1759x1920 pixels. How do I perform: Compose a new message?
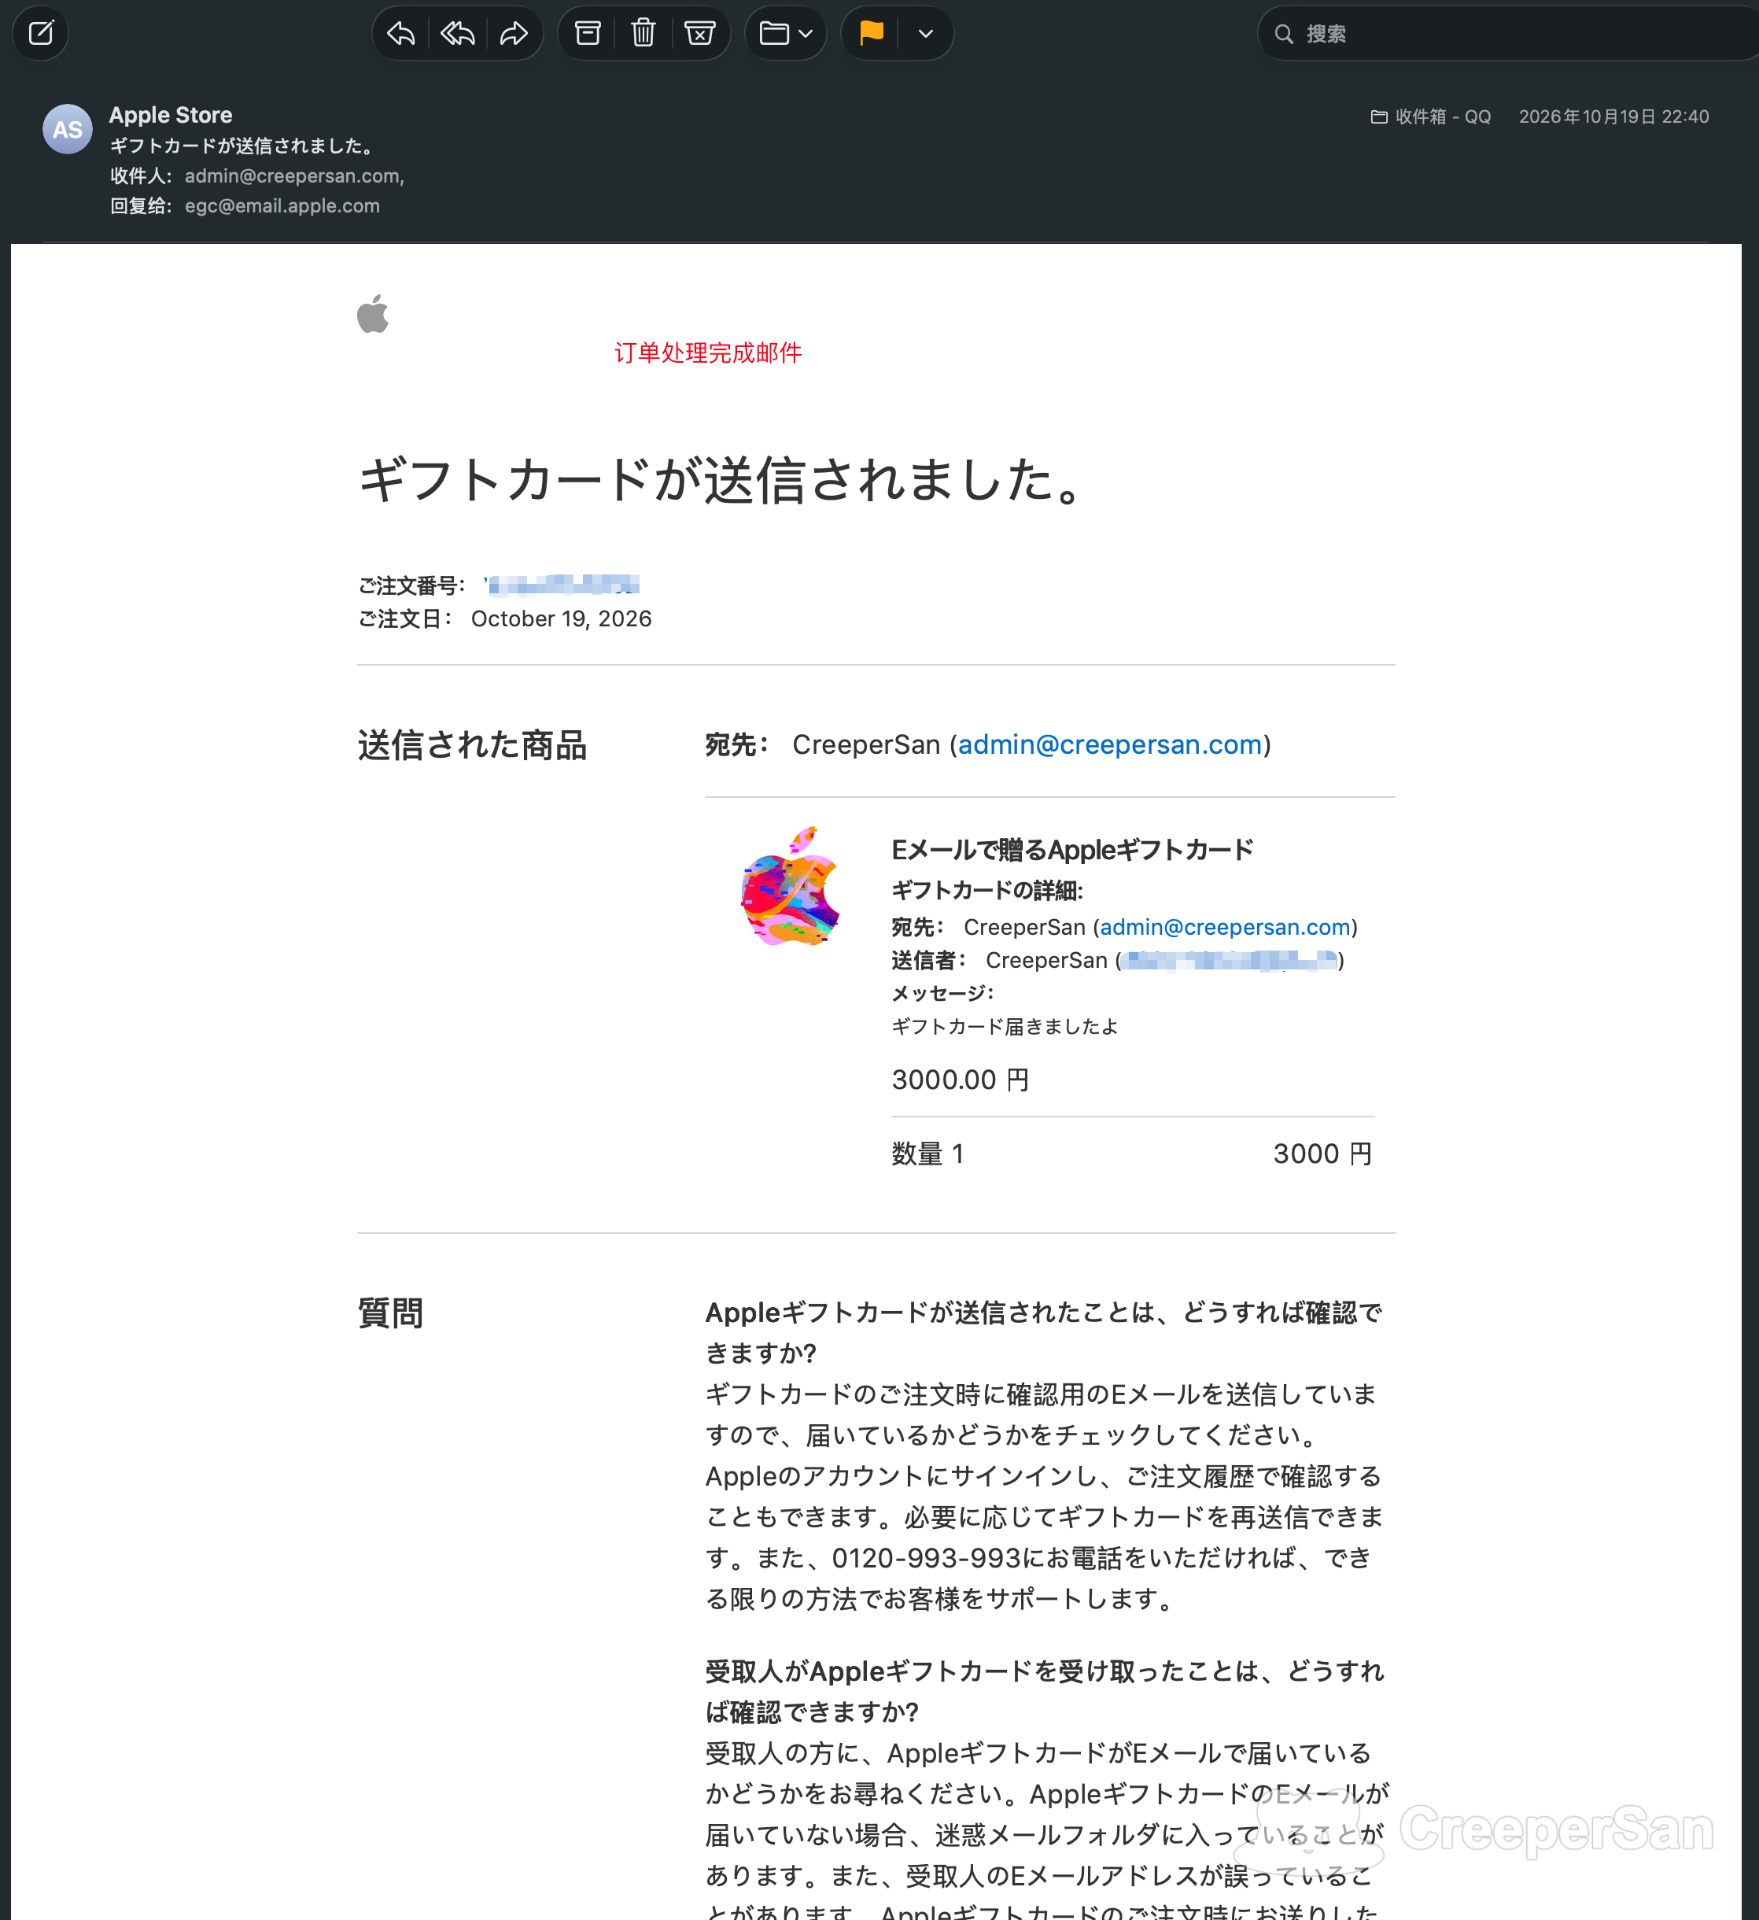click(41, 34)
